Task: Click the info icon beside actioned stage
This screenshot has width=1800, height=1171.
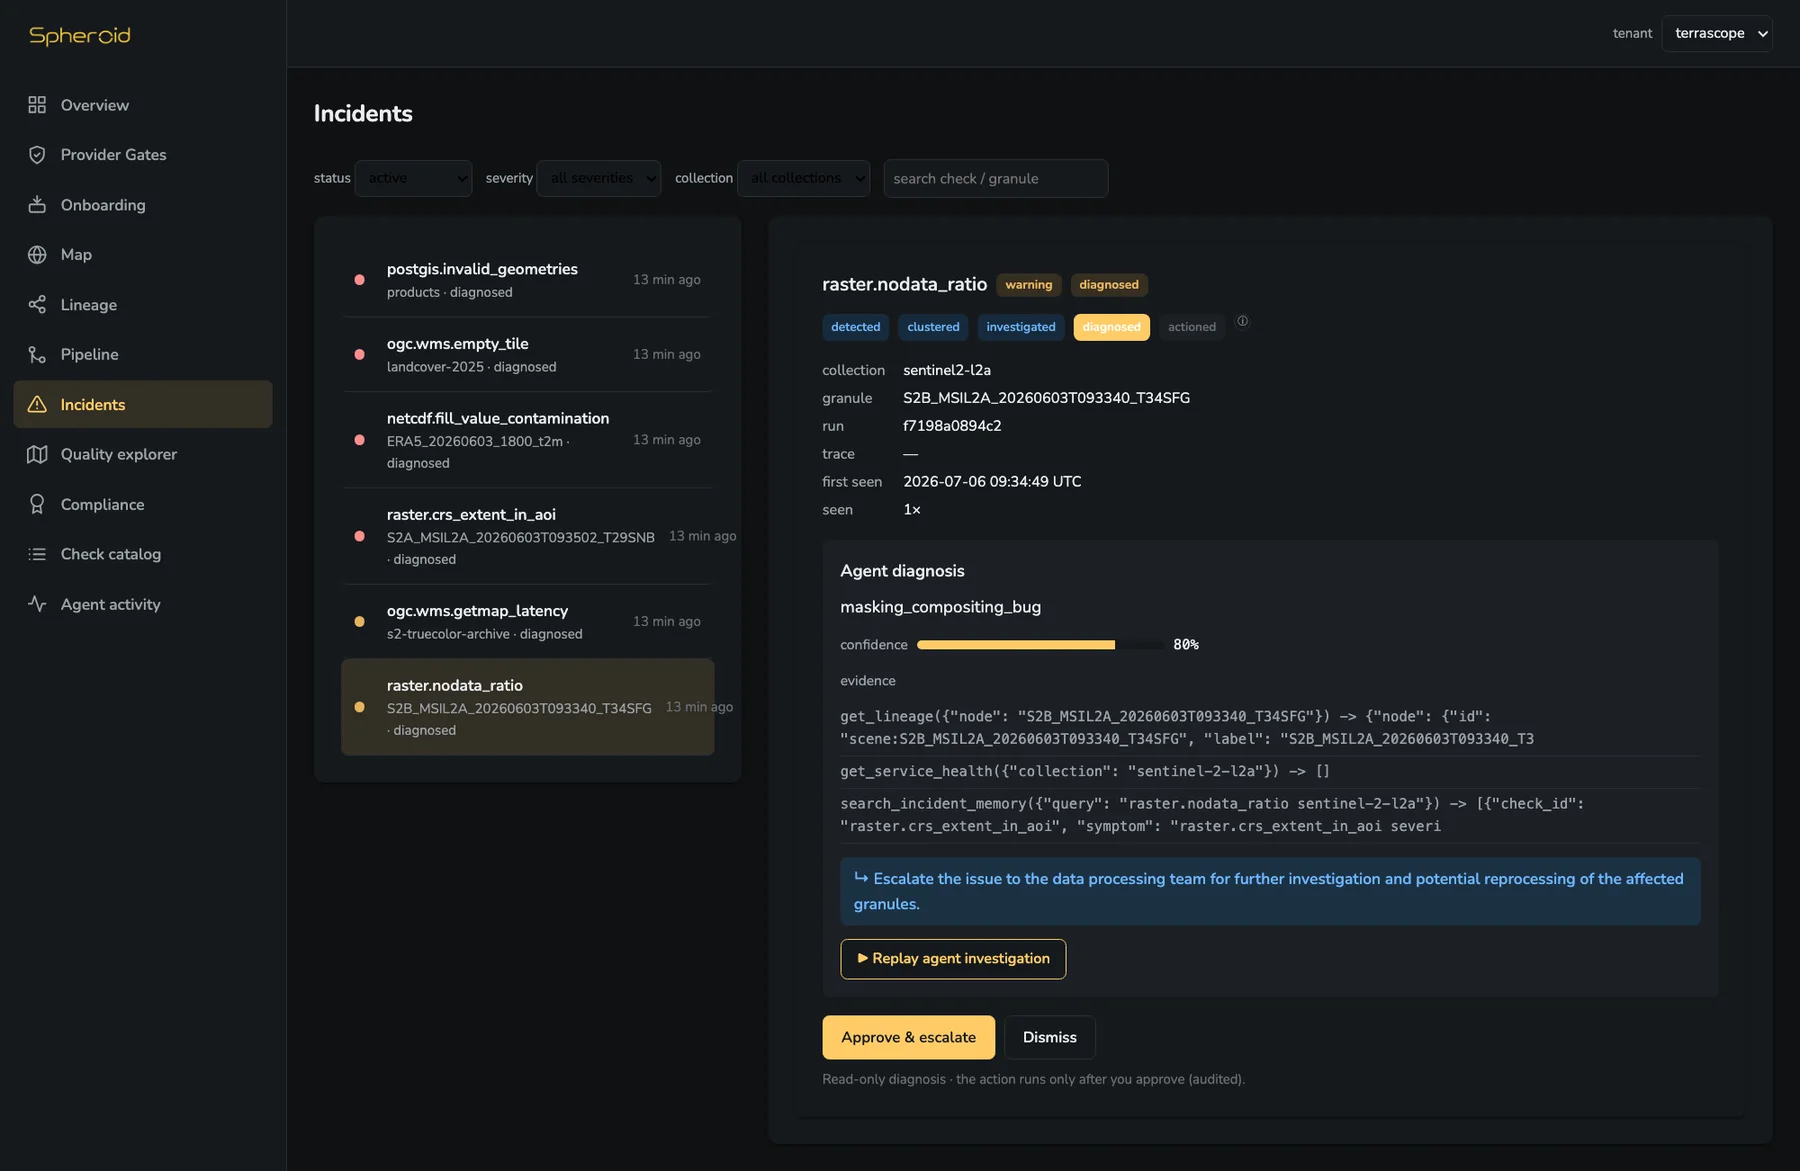Action: tap(1242, 321)
